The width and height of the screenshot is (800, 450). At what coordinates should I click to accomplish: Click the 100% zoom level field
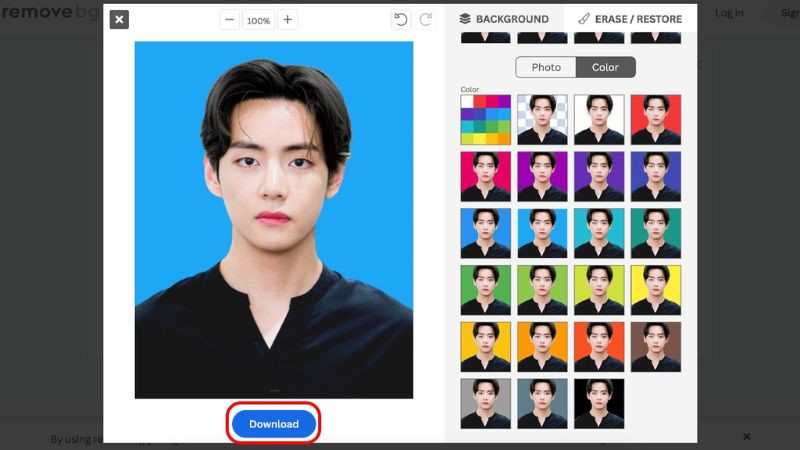pyautogui.click(x=259, y=20)
